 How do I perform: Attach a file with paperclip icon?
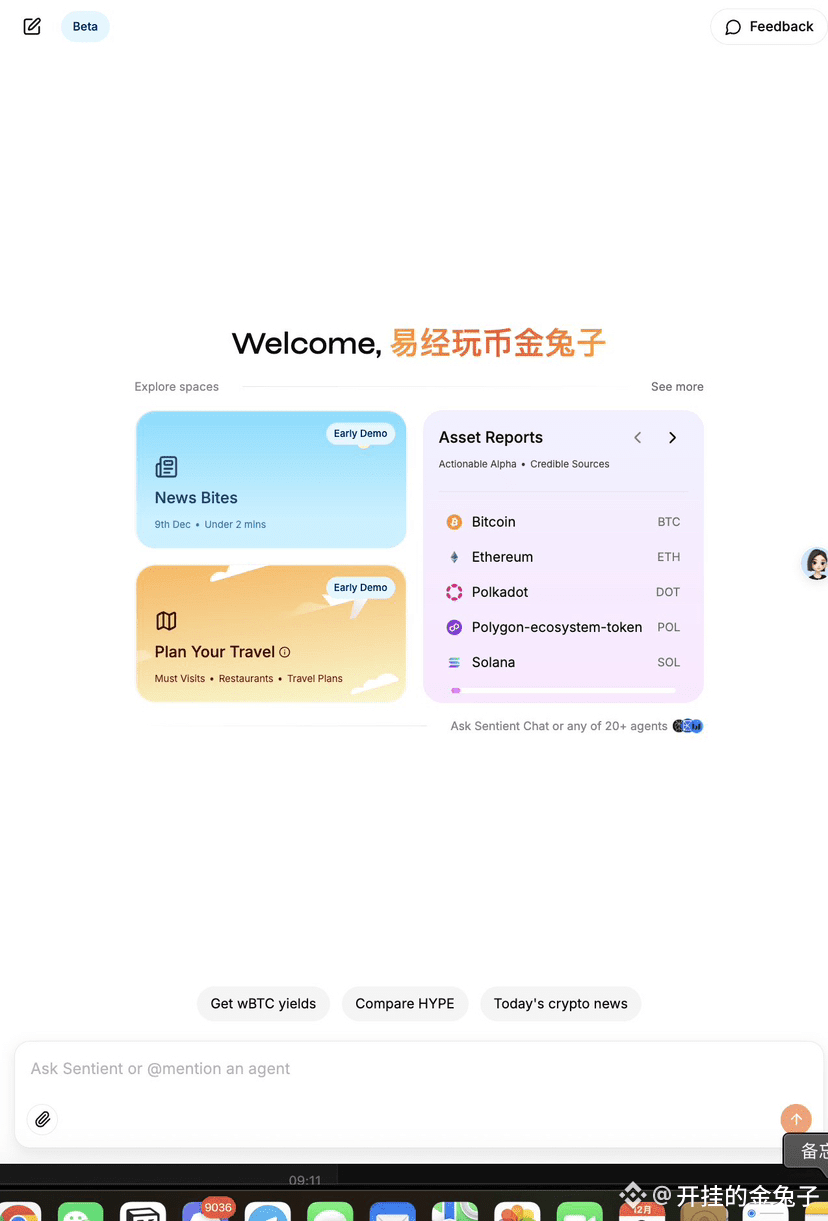(x=42, y=1119)
